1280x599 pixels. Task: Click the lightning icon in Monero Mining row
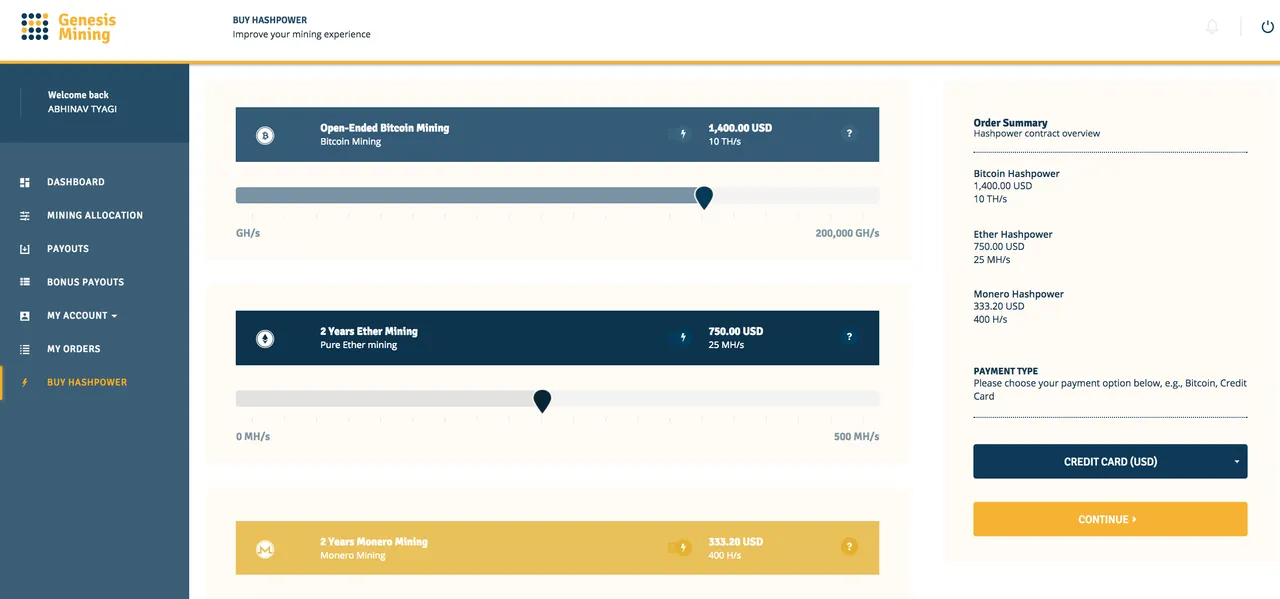pyautogui.click(x=683, y=547)
